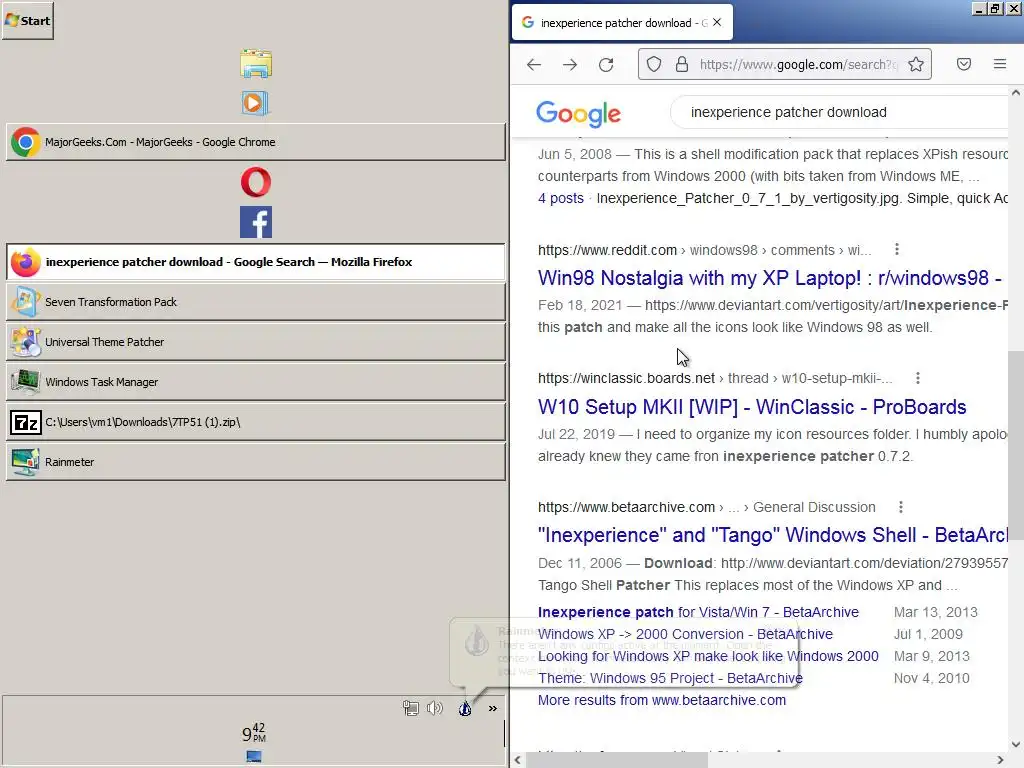Open Theme: Windows 95 Project link
Viewport: 1024px width, 768px height.
coord(670,679)
